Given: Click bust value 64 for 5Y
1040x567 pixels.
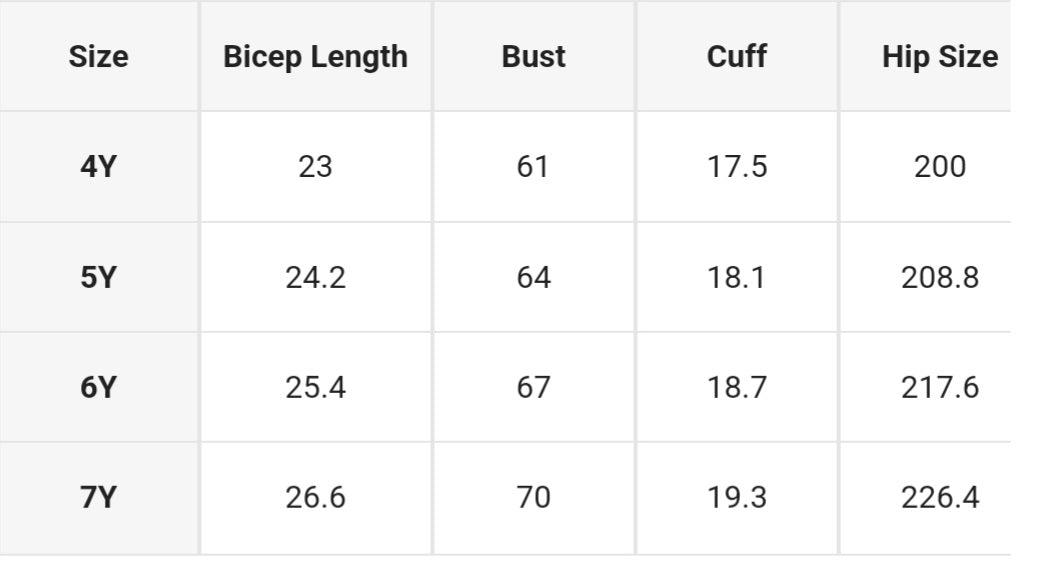Looking at the screenshot, I should point(533,277).
